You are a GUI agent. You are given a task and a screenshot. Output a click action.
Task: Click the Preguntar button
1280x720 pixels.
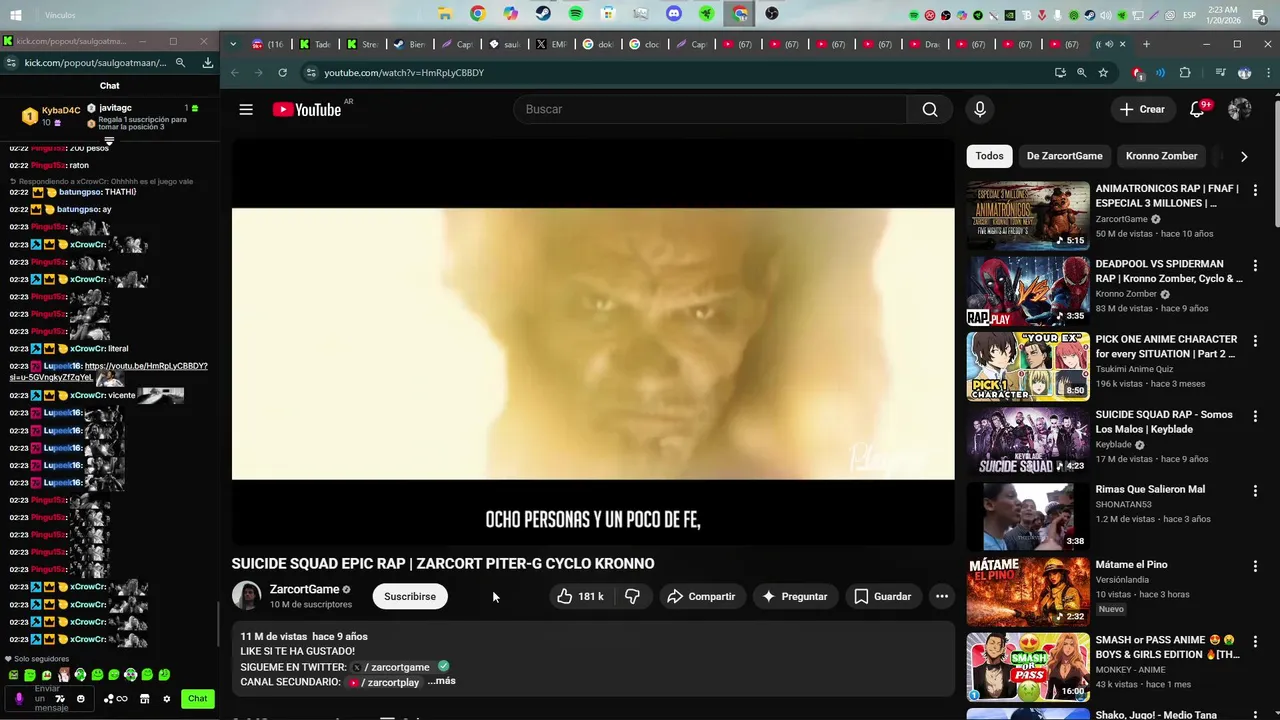coord(795,596)
